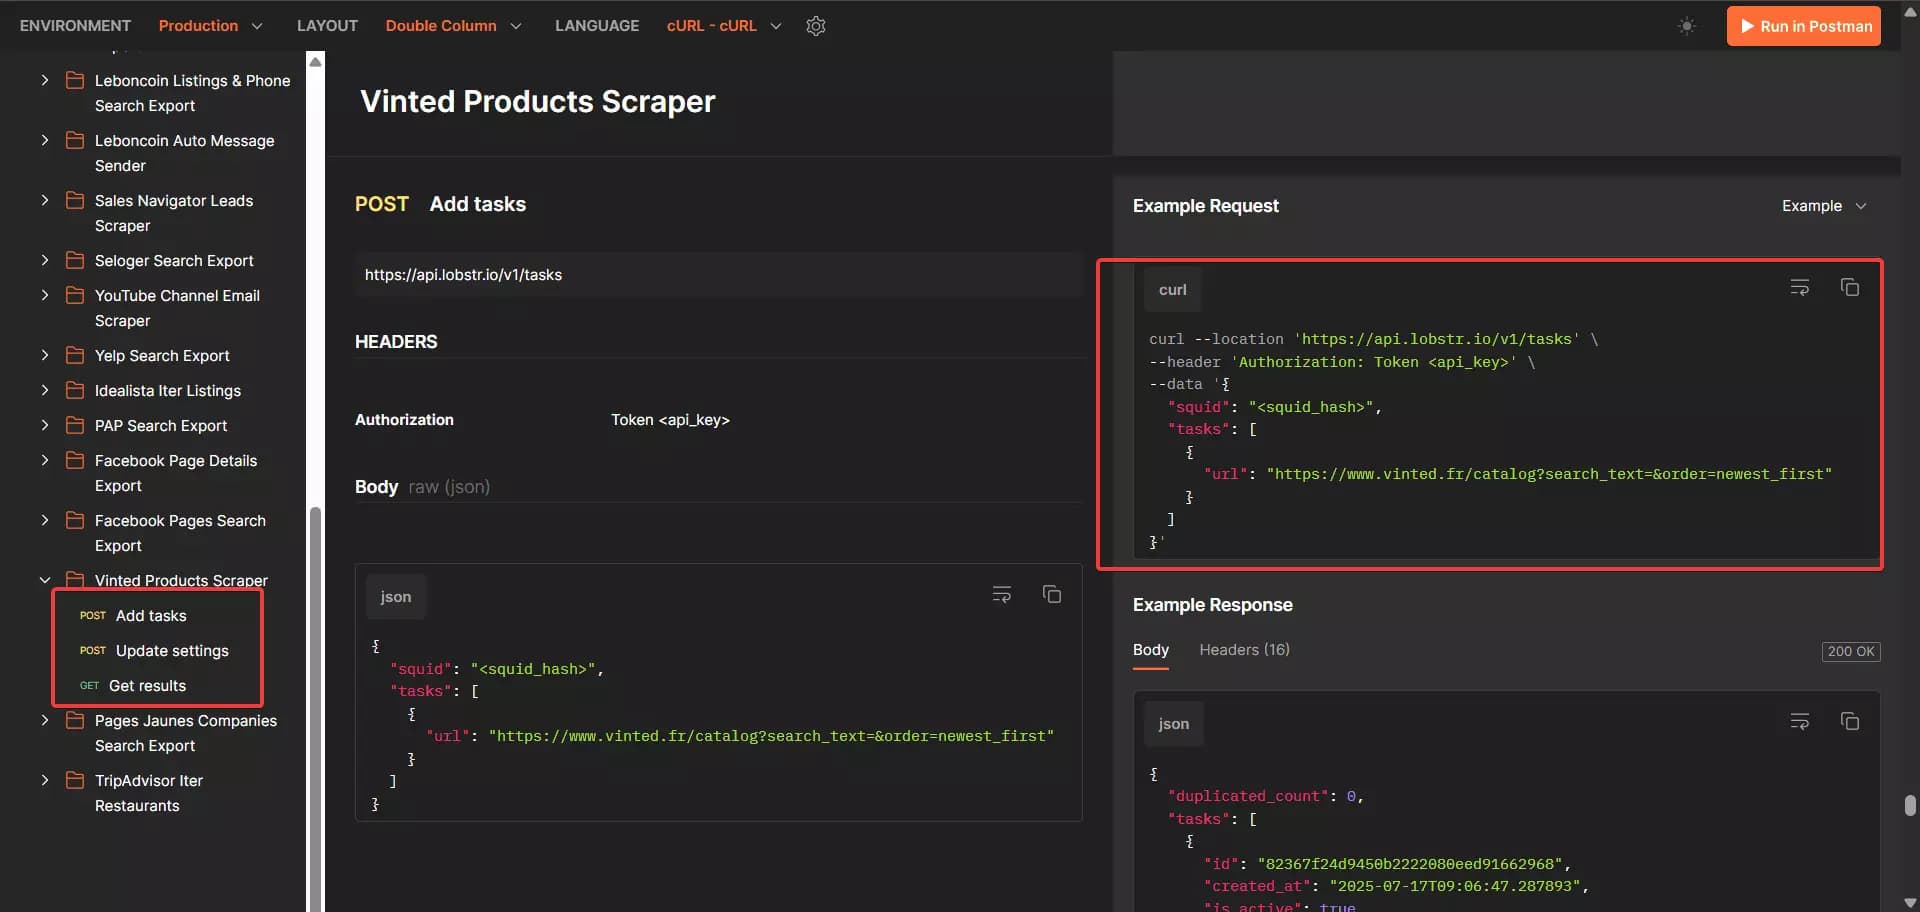Image resolution: width=1920 pixels, height=912 pixels.
Task: Toggle line wrap on the example response
Action: 1800,720
